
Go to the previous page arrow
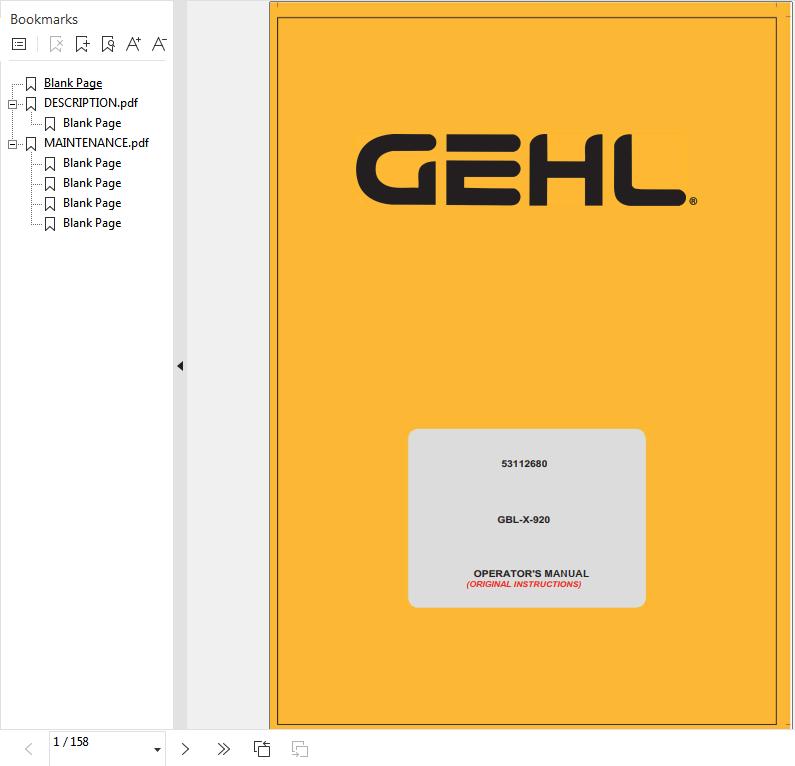click(x=29, y=749)
